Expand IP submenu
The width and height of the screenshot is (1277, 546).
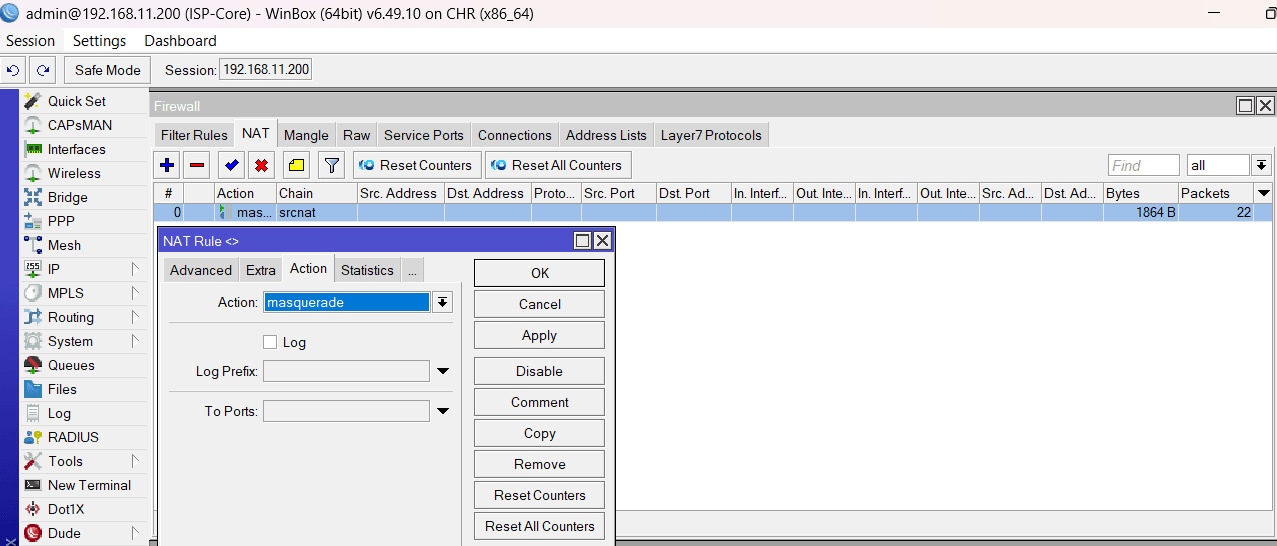[134, 269]
